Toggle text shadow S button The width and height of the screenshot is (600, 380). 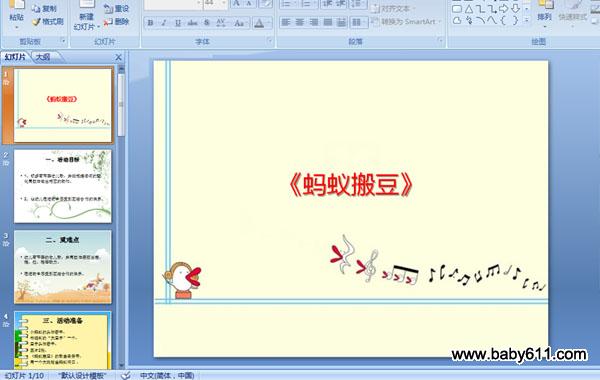point(207,23)
